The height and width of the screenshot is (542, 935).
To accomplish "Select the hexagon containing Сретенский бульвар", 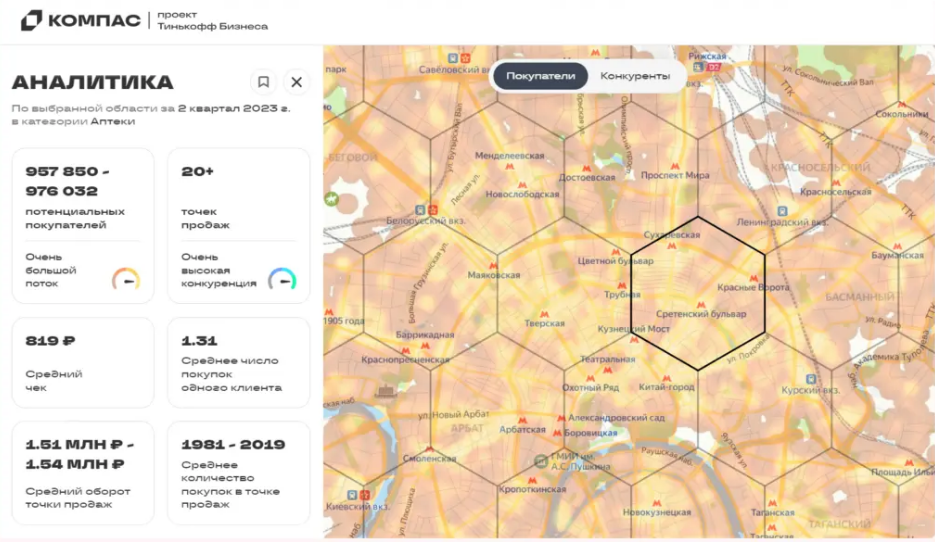I will [x=698, y=295].
